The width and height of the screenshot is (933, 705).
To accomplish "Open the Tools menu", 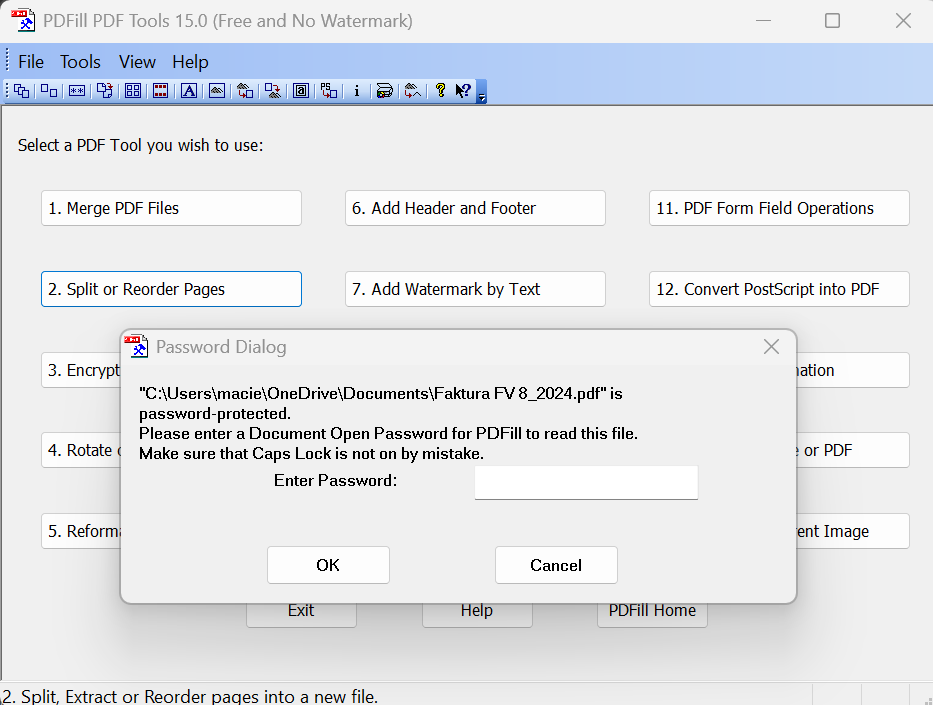I will 80,62.
